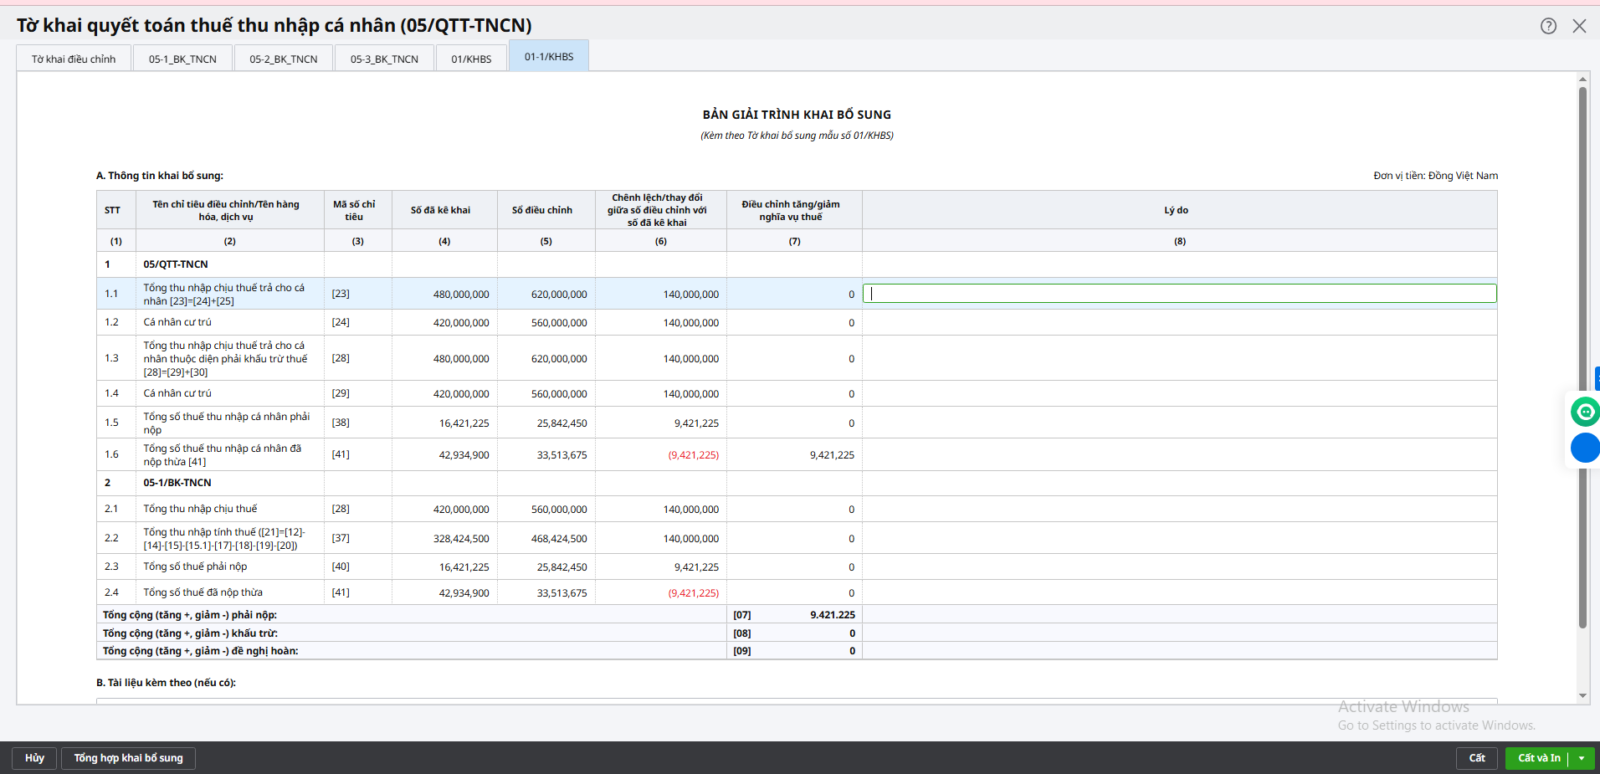Click the scroll down arrow
Viewport: 1600px width, 774px height.
click(x=1583, y=696)
